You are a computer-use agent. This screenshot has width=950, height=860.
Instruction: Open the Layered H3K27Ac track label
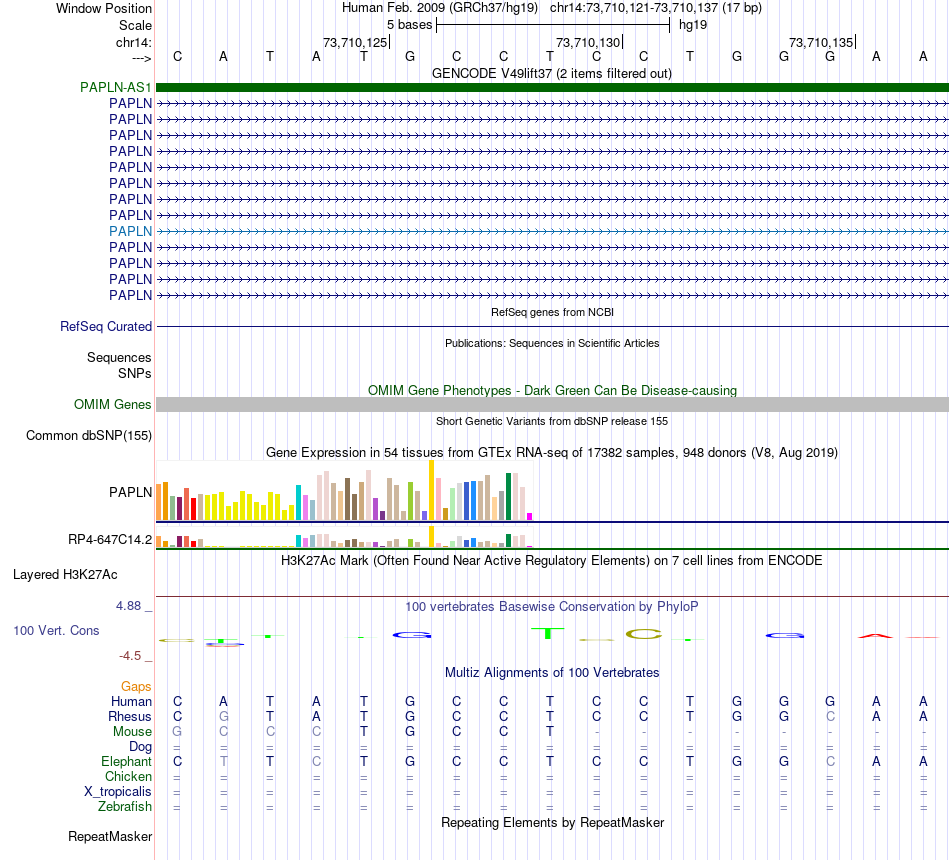click(x=65, y=574)
